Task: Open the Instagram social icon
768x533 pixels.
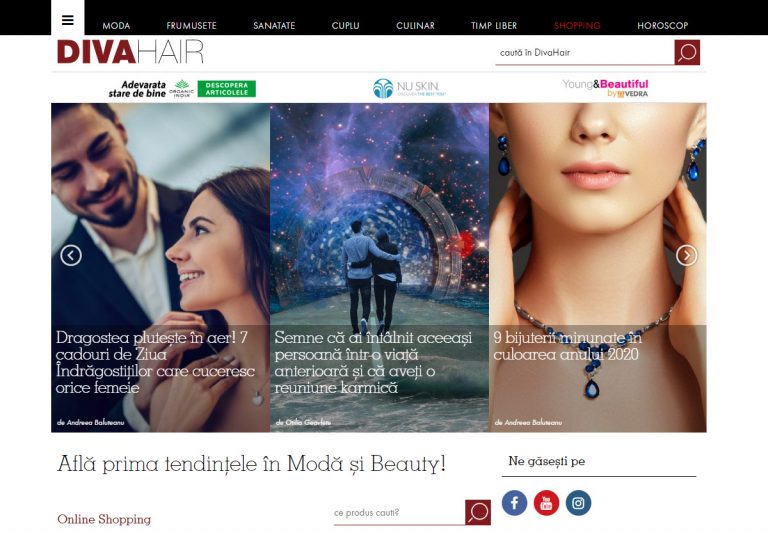Action: [x=578, y=503]
